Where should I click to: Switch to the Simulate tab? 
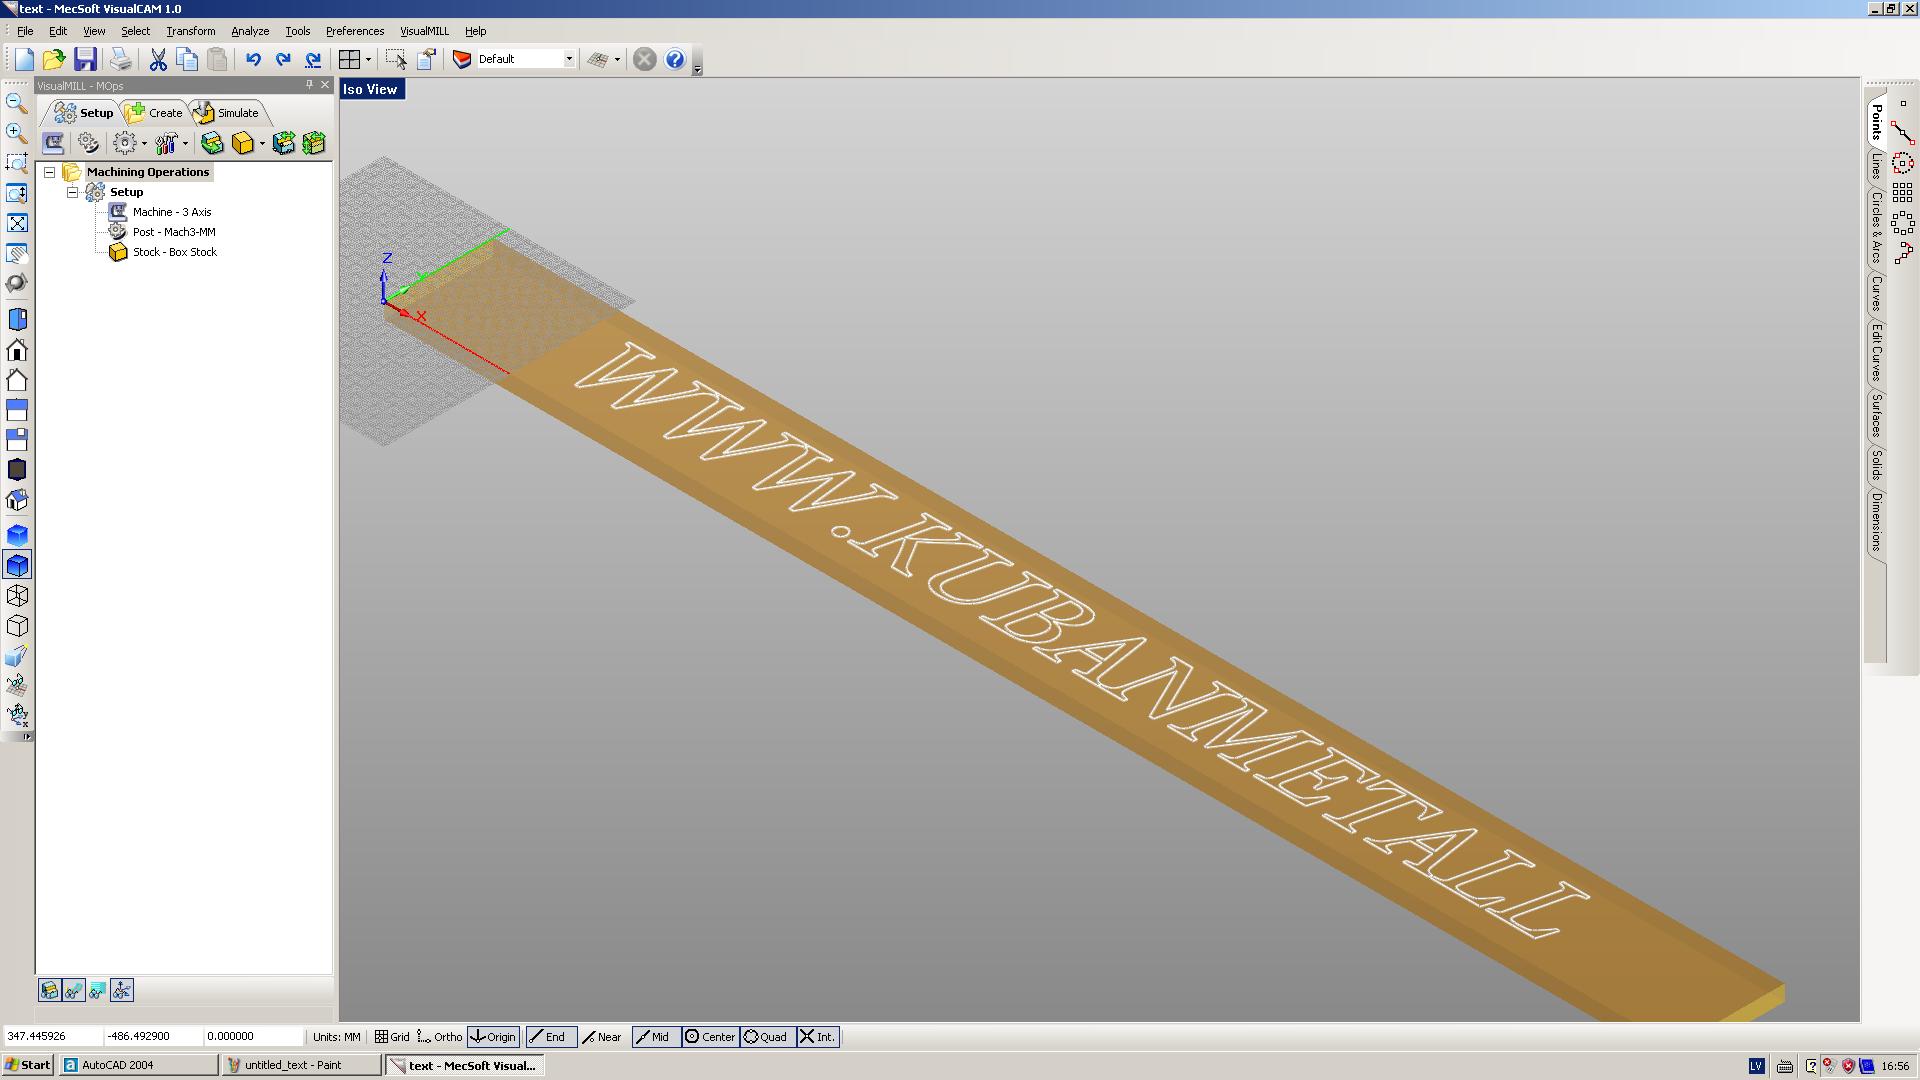[x=229, y=113]
